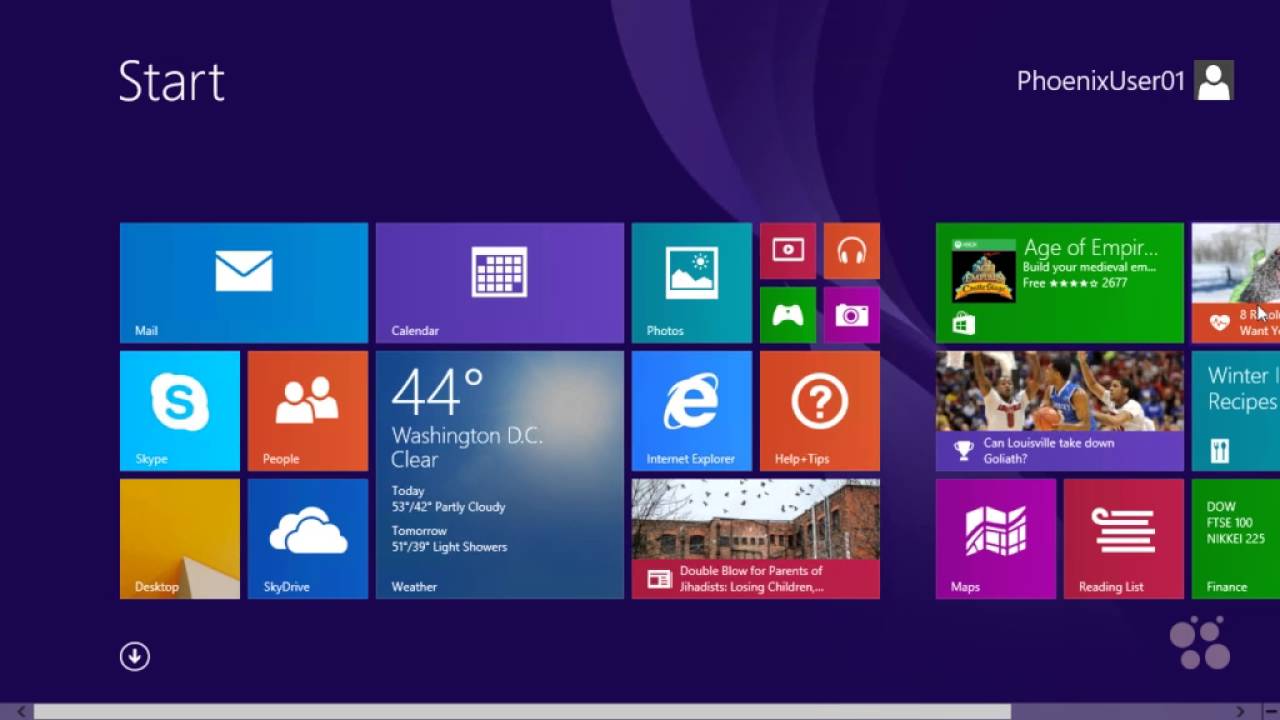This screenshot has height=720, width=1280.
Task: Open News tile about Double Blow for Parents
Action: click(x=756, y=539)
